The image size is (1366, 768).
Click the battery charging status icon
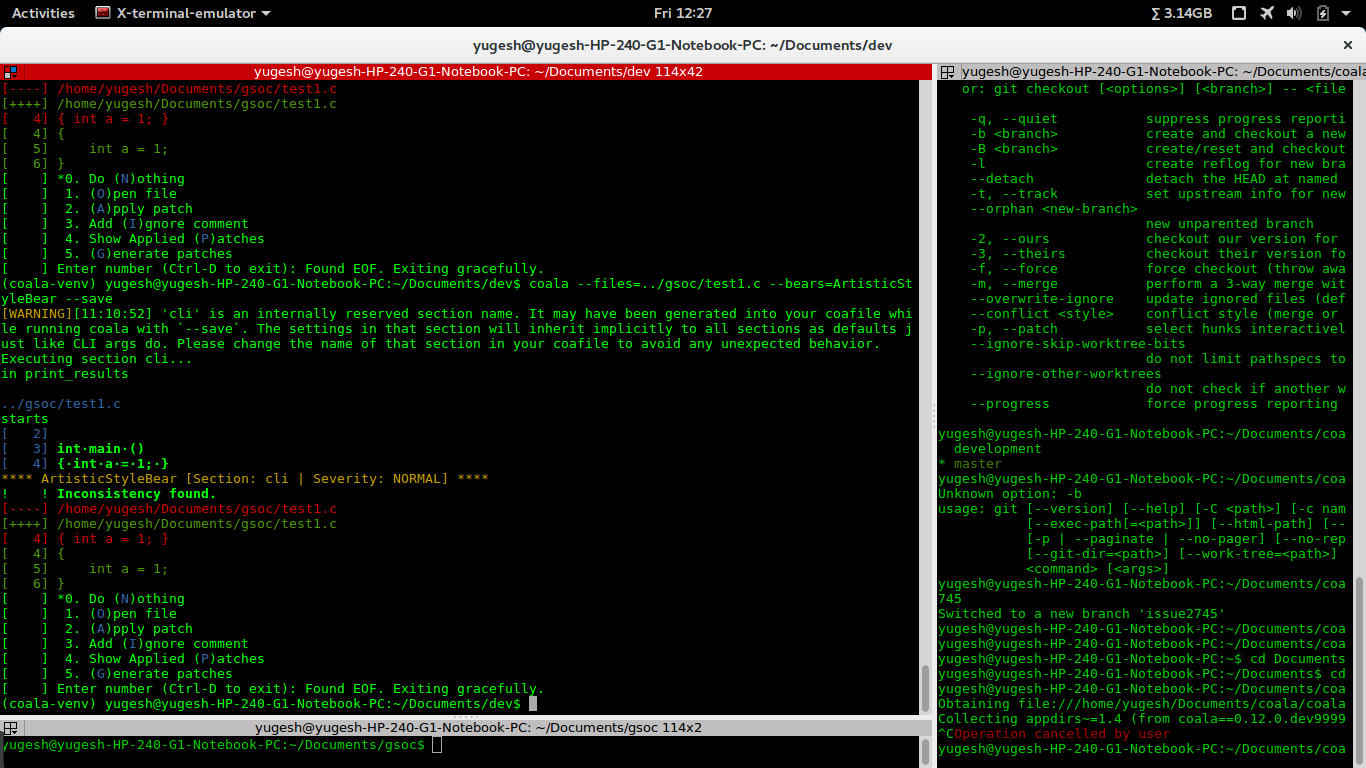click(1323, 13)
